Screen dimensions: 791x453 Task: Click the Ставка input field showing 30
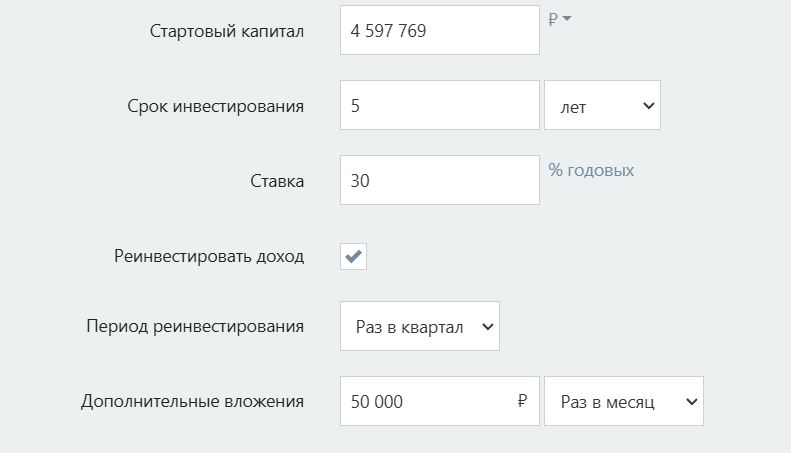(x=439, y=180)
